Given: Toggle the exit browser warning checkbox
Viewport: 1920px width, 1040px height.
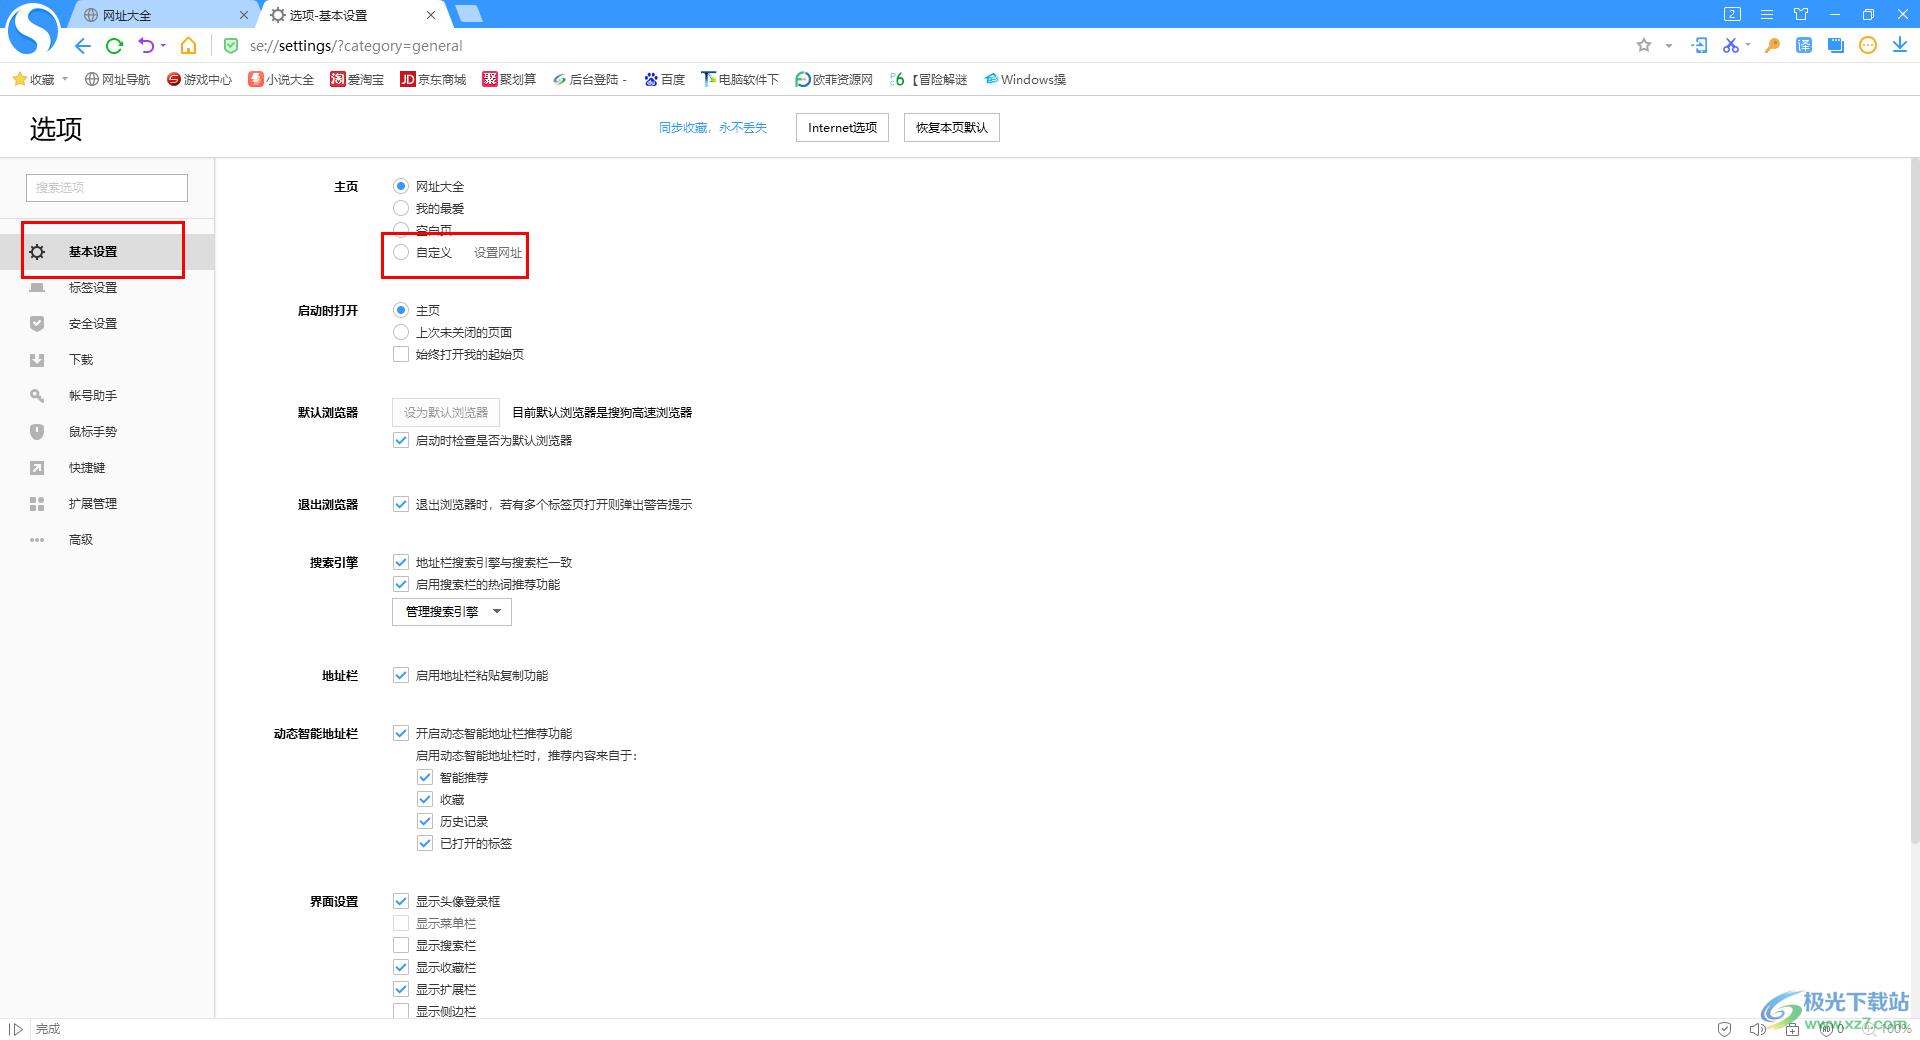Looking at the screenshot, I should coord(401,504).
